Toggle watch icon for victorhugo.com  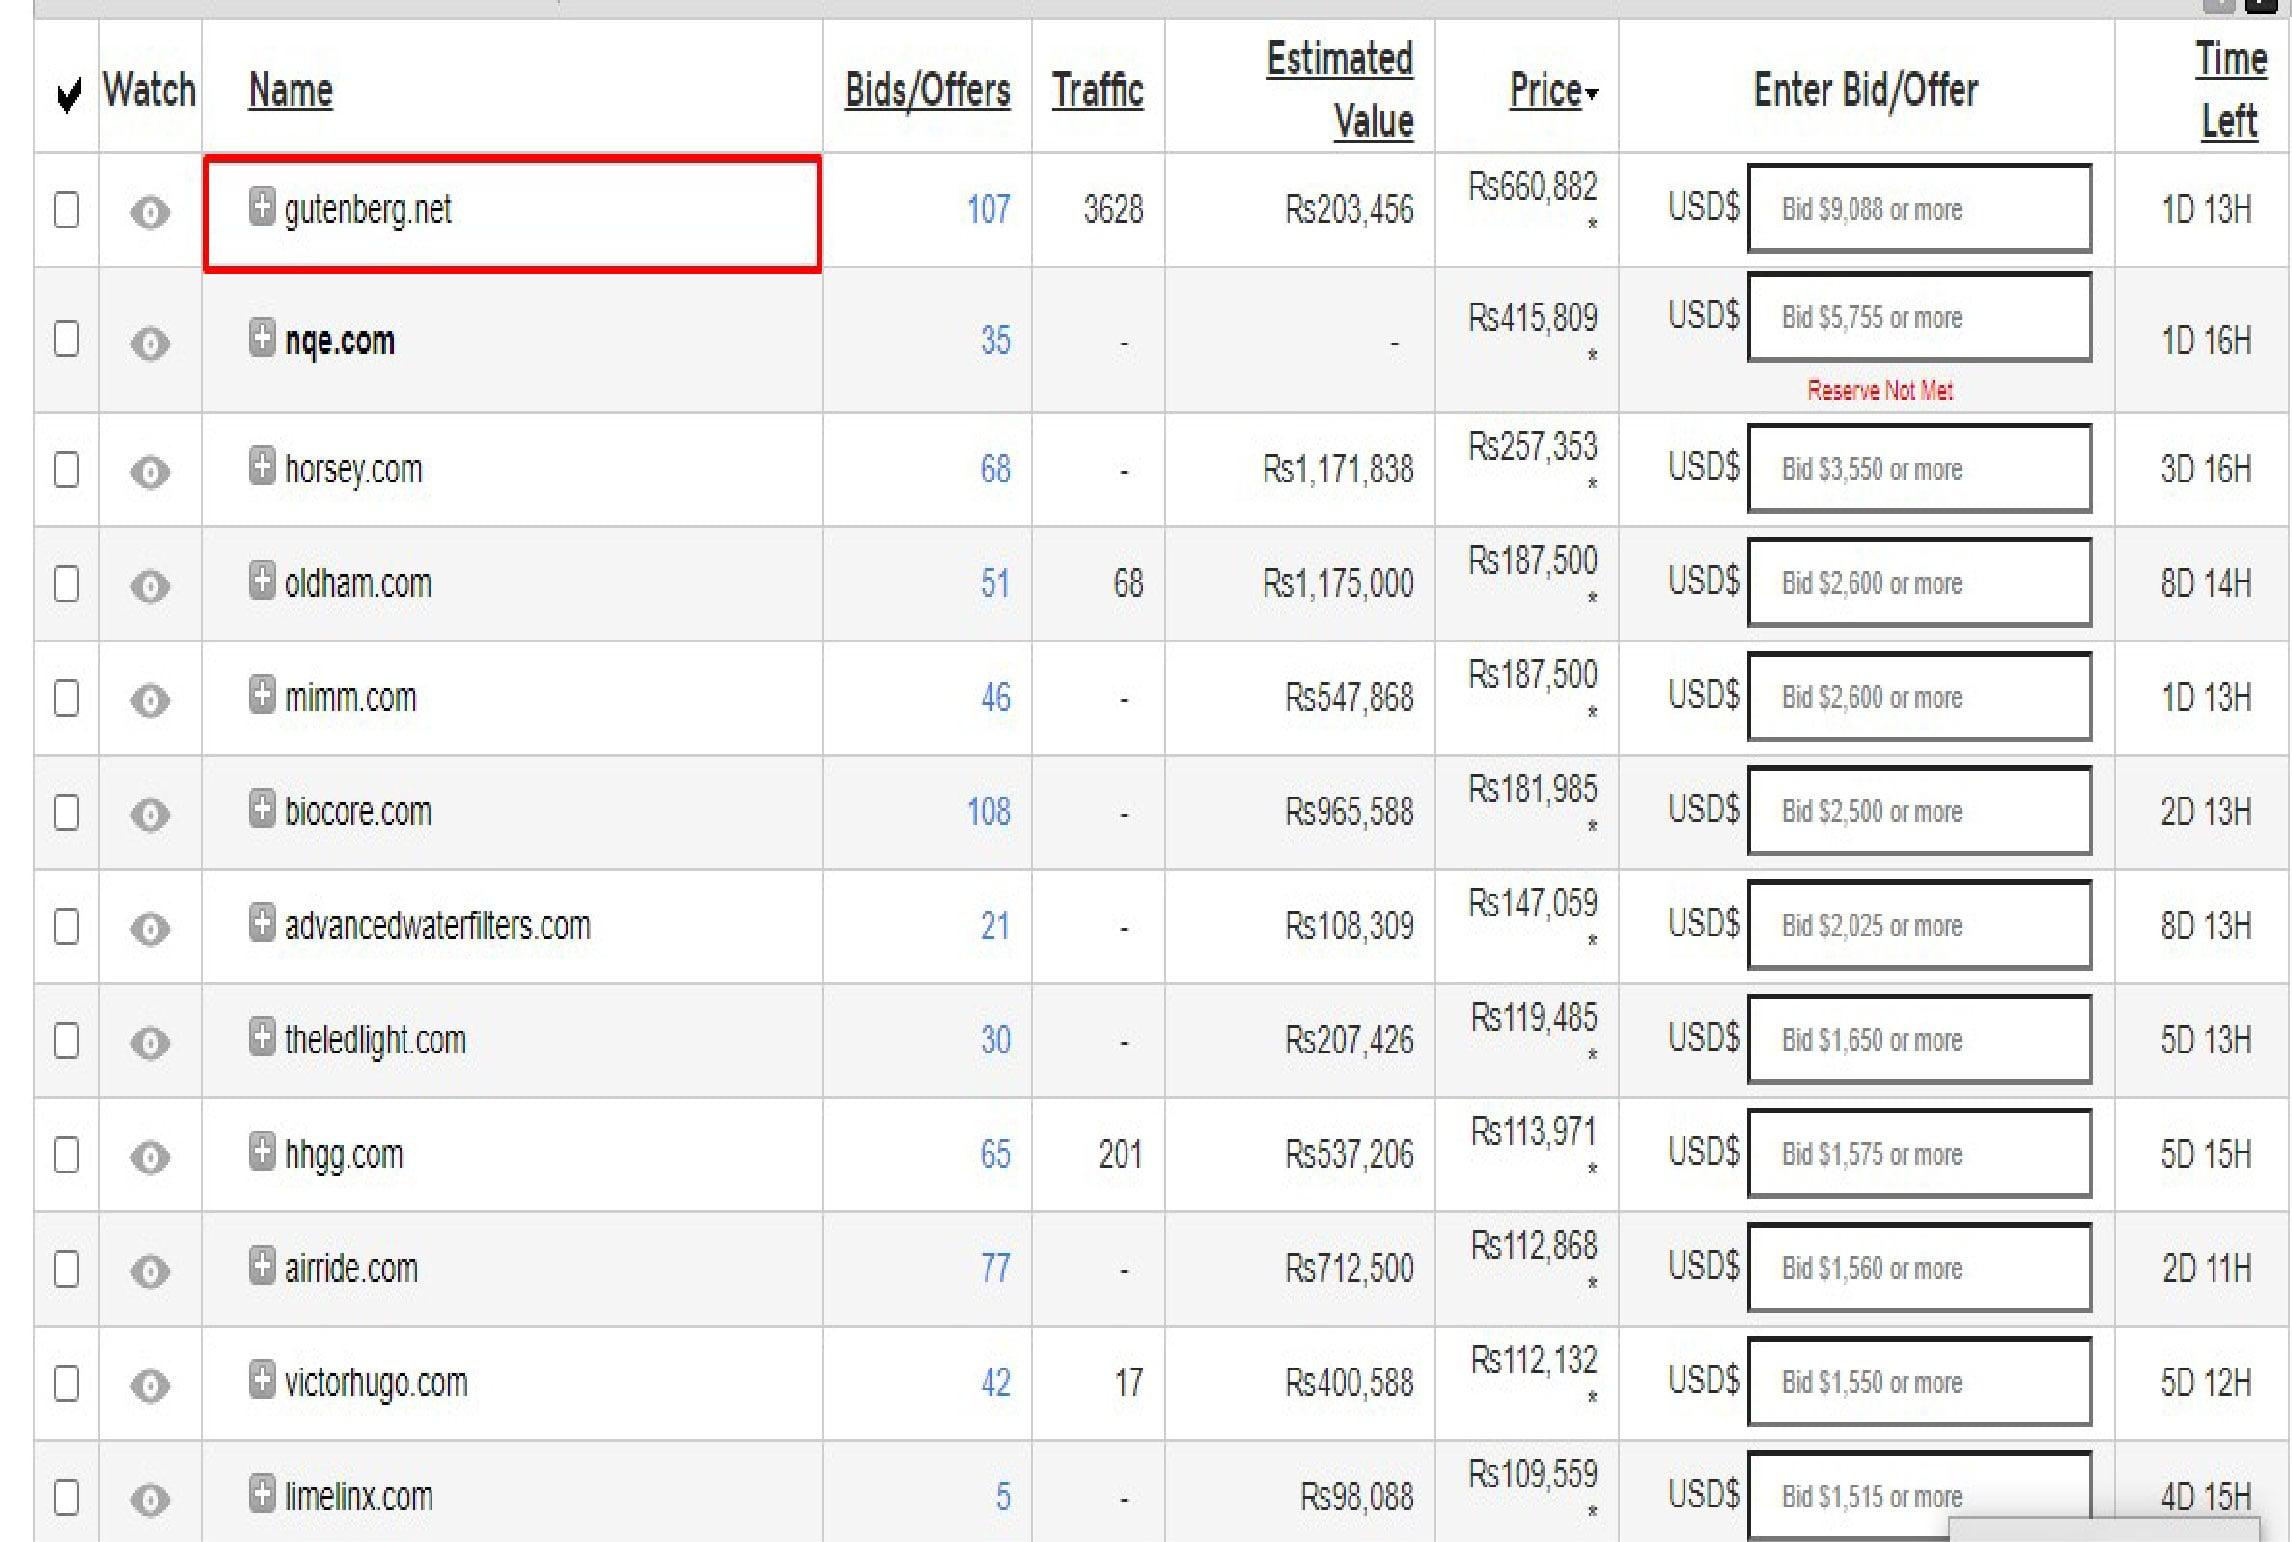coord(149,1384)
